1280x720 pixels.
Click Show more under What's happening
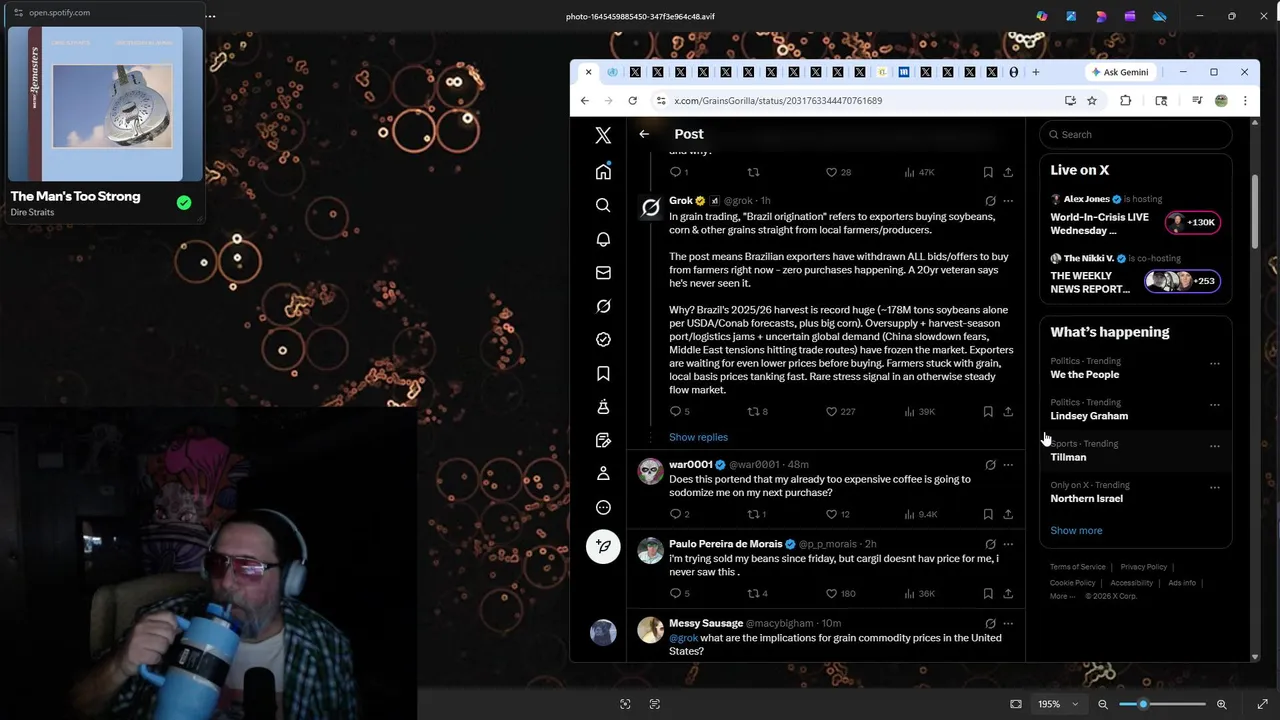[x=1076, y=531]
